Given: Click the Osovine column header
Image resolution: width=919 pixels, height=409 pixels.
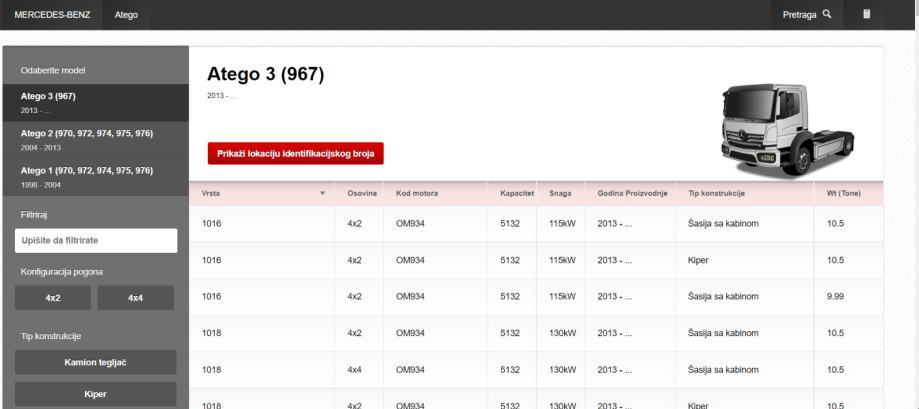Looking at the screenshot, I should click(x=362, y=193).
